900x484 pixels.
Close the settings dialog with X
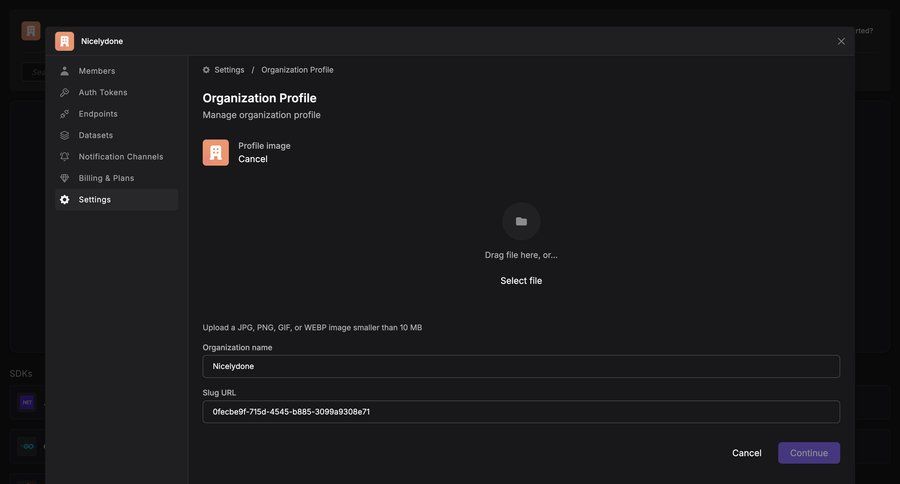(841, 41)
